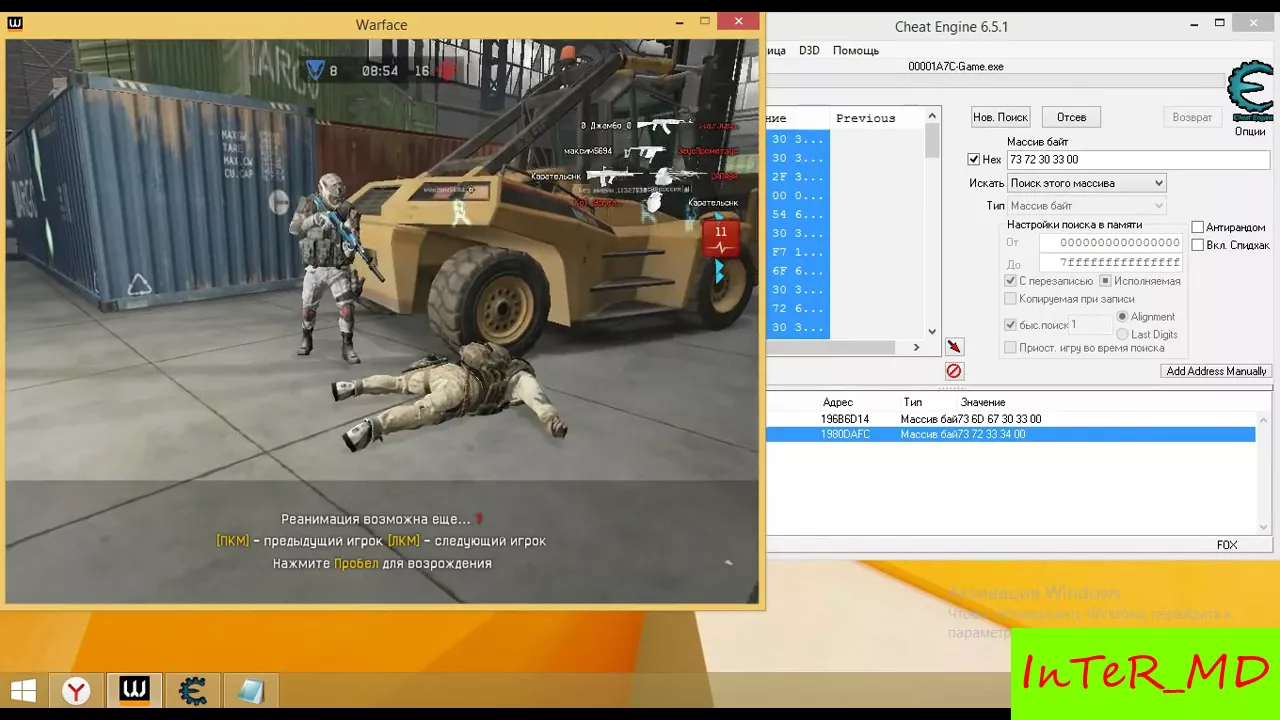Click the Адрес column header
Image resolution: width=1280 pixels, height=720 pixels.
tap(838, 402)
